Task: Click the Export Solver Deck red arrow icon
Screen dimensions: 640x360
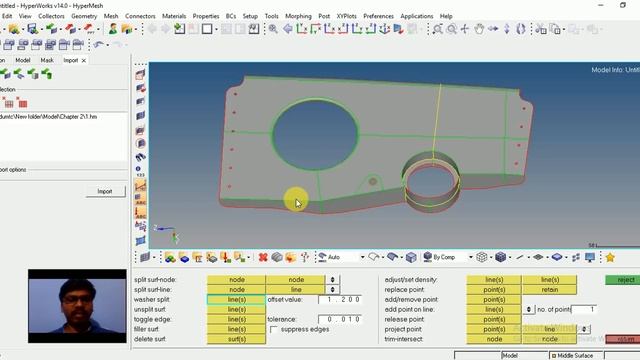Action: pyautogui.click(x=70, y=29)
